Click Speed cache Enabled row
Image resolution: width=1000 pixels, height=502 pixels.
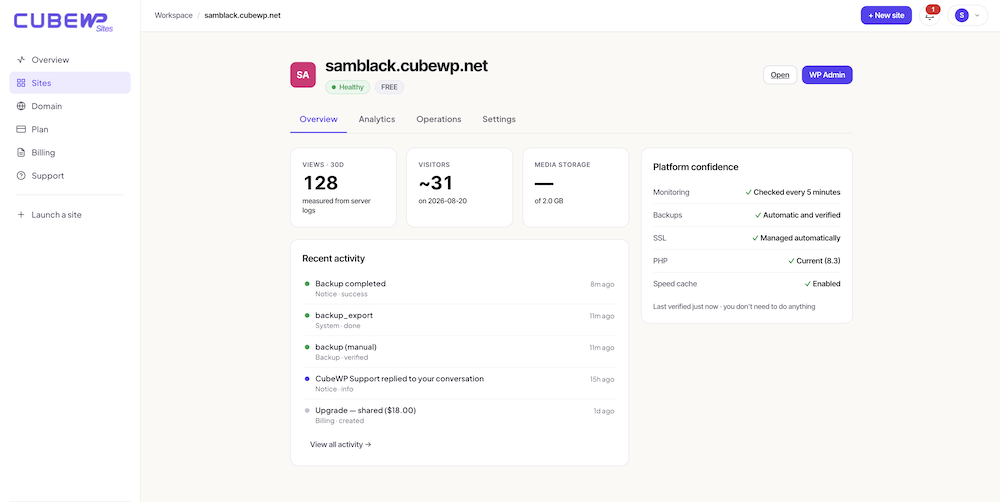tap(747, 284)
